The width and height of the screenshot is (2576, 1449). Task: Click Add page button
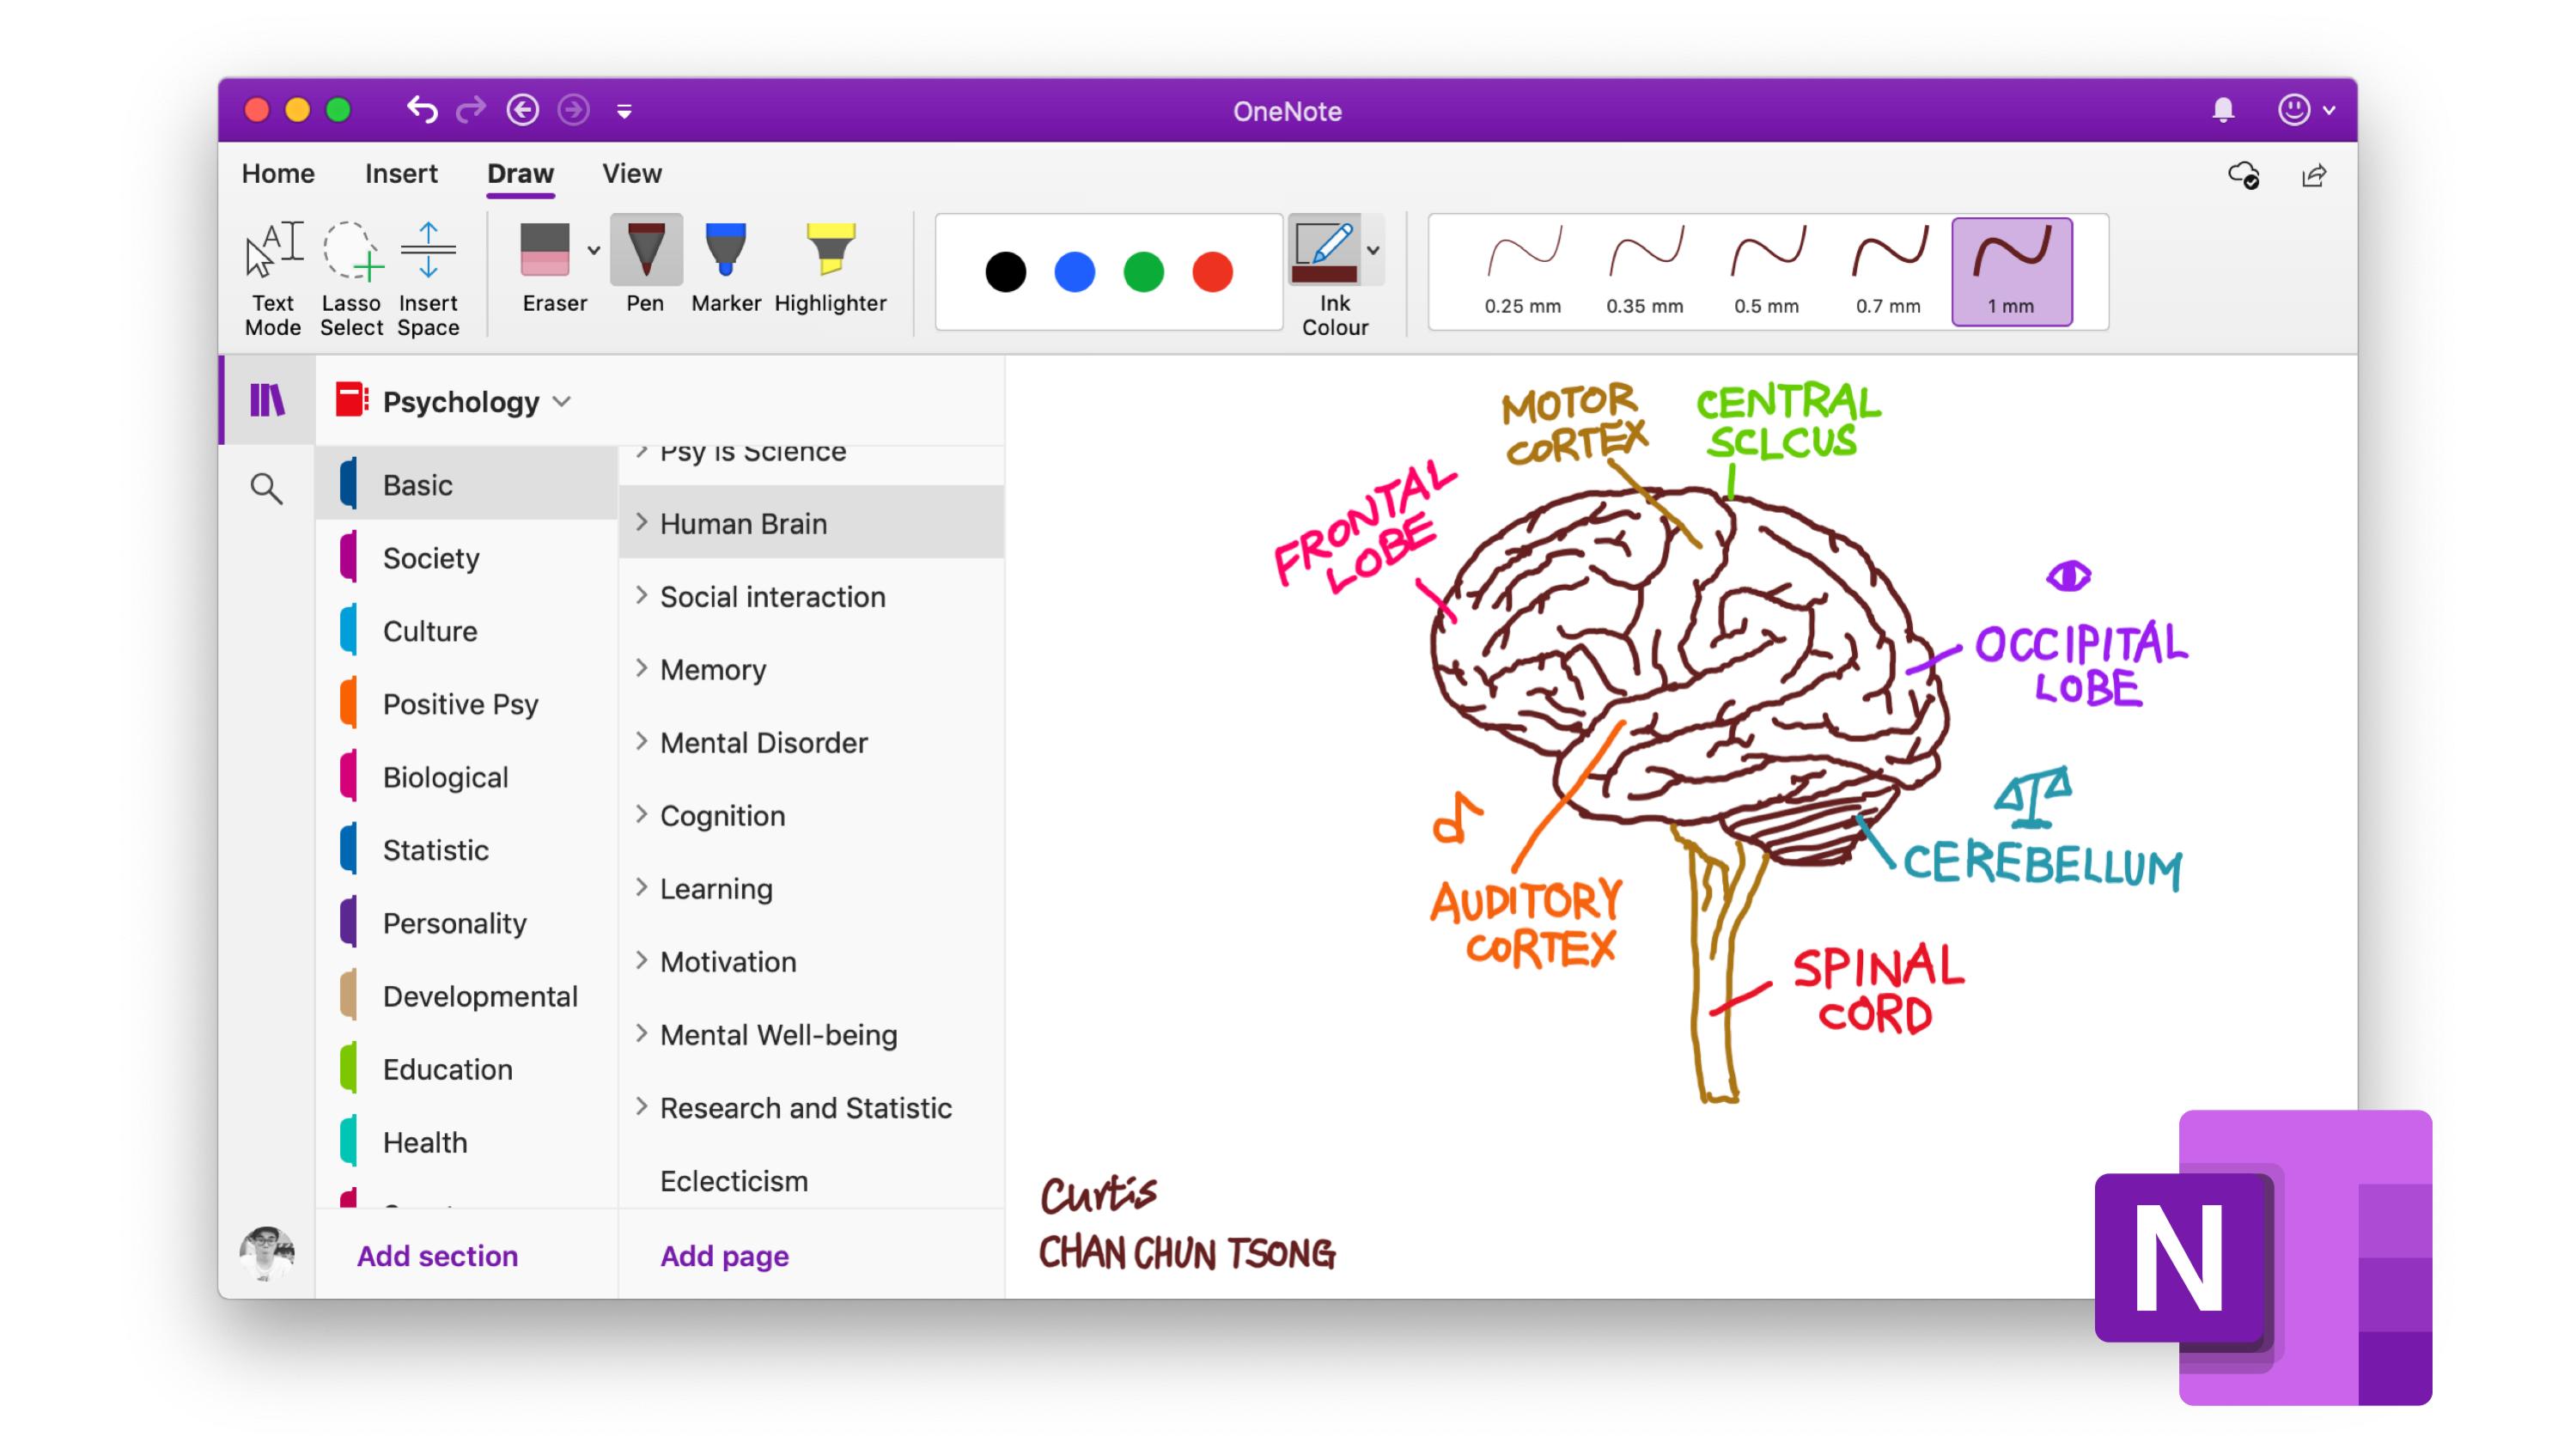(722, 1256)
